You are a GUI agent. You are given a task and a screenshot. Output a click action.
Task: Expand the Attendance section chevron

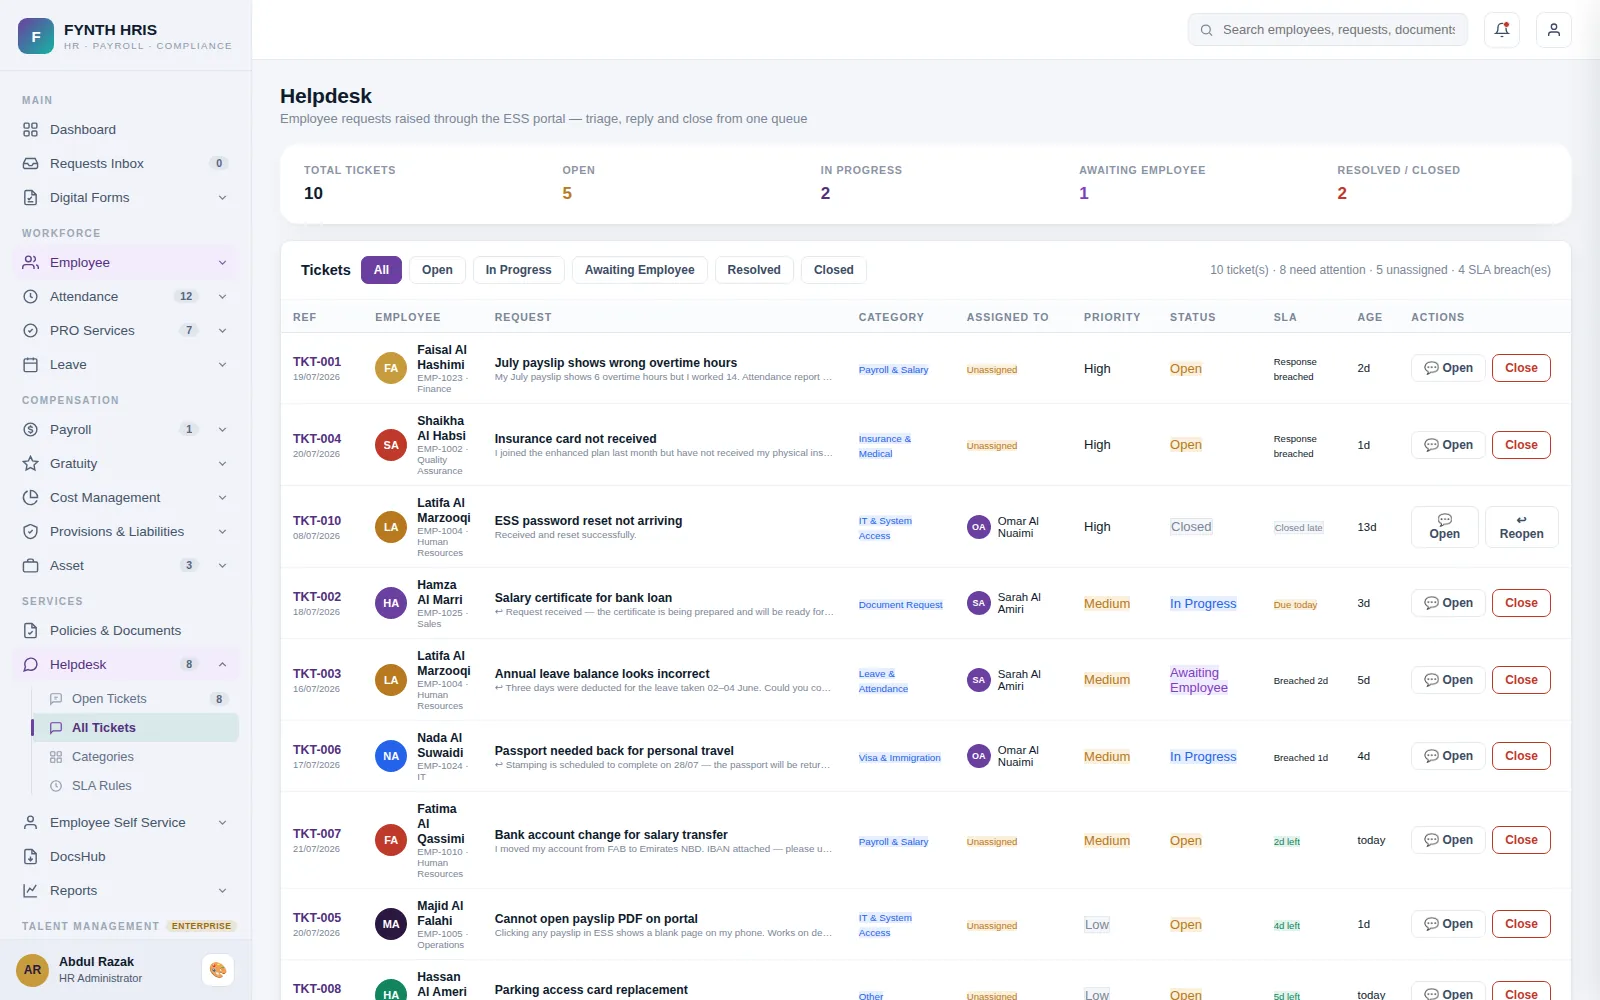click(x=222, y=297)
